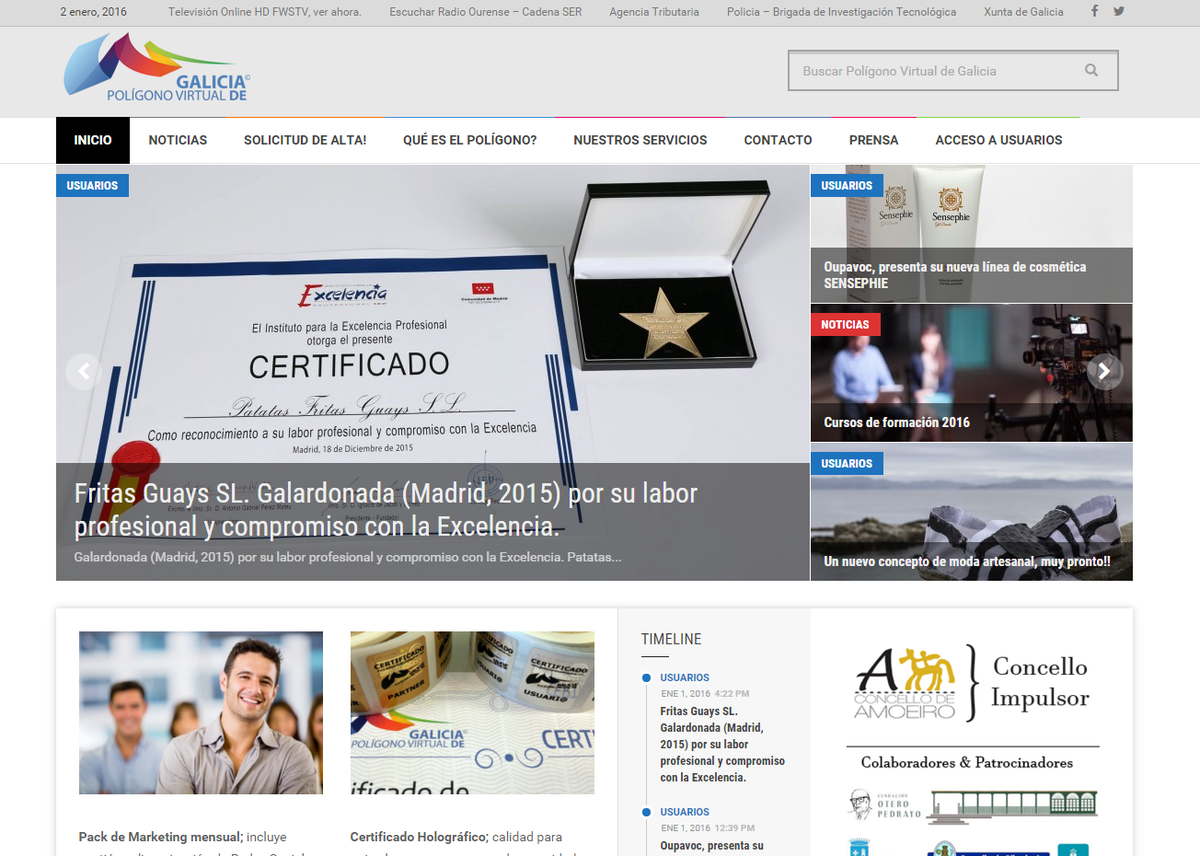Open the NOTICIAS menu item
1200x856 pixels.
click(178, 140)
